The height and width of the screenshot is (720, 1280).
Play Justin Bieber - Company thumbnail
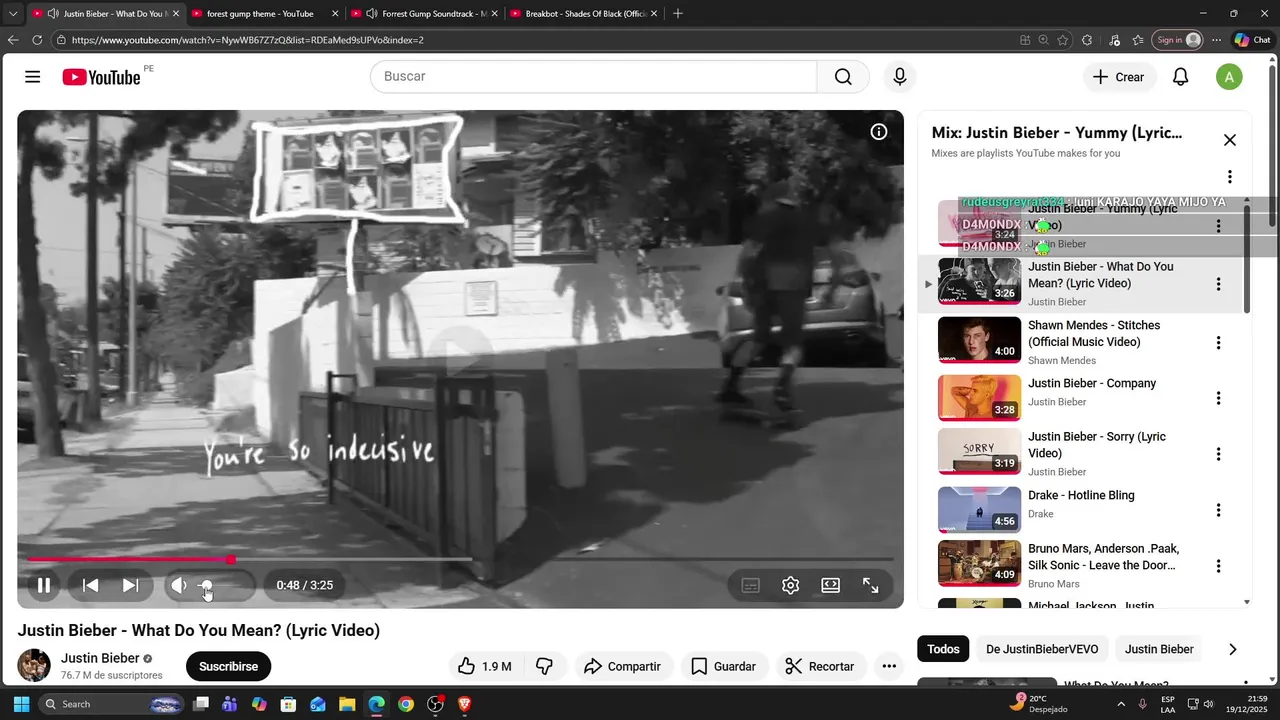click(979, 397)
